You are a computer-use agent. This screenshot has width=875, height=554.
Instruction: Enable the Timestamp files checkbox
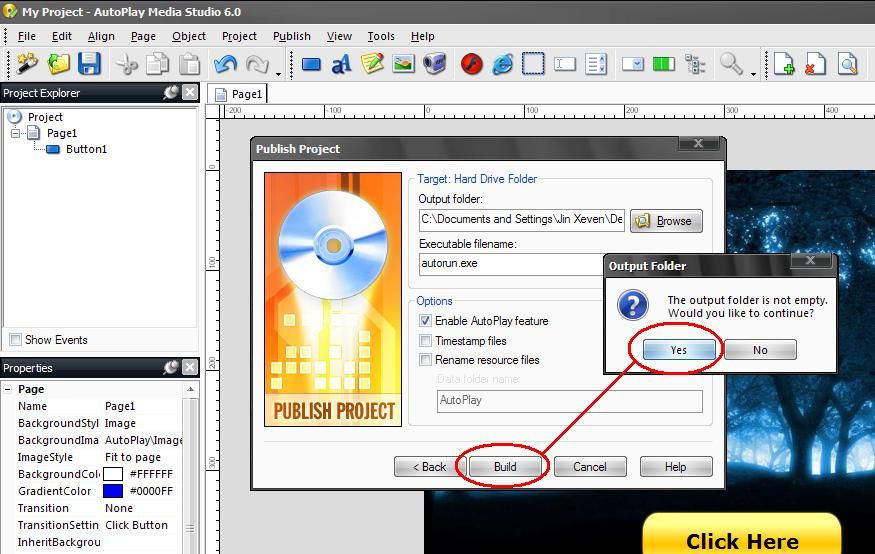point(426,341)
